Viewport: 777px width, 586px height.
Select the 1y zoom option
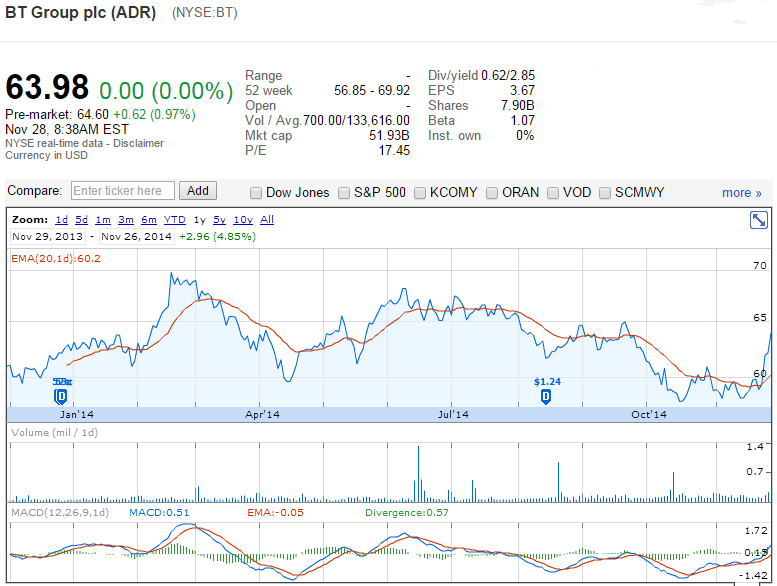click(200, 219)
